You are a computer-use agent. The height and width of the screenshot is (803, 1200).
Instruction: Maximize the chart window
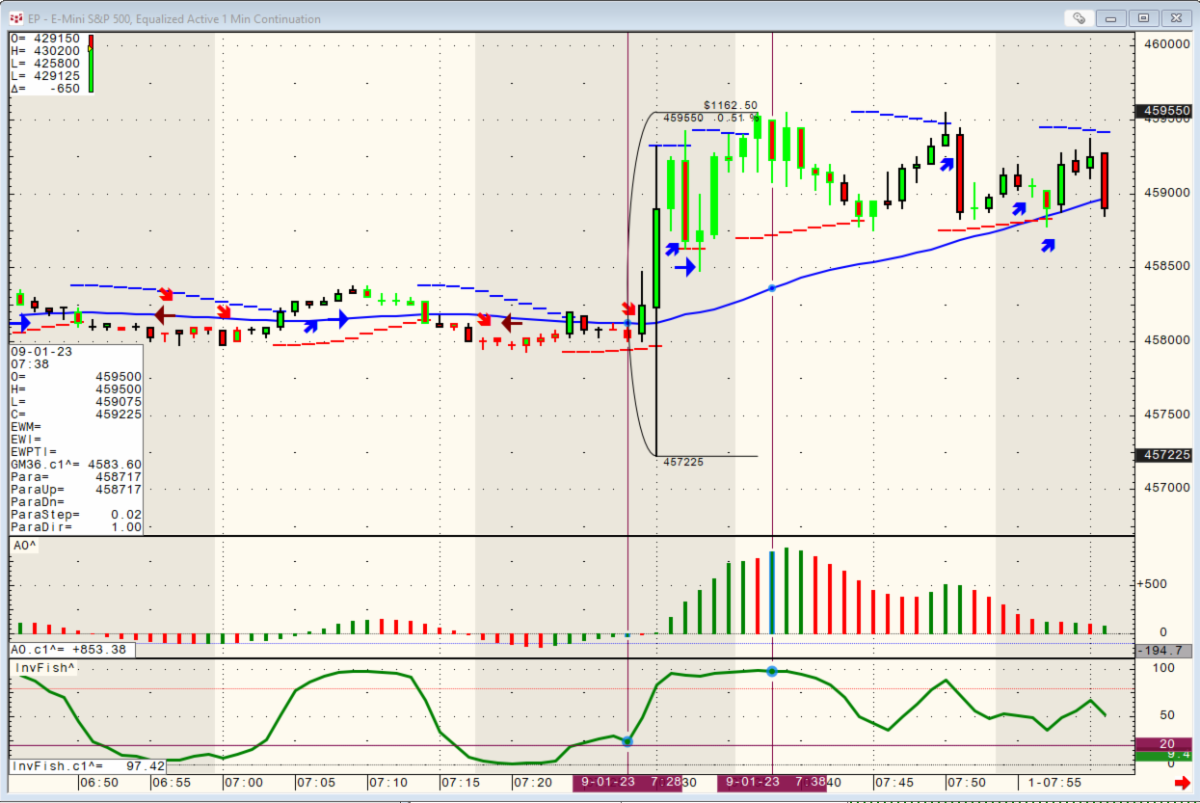click(x=1145, y=18)
